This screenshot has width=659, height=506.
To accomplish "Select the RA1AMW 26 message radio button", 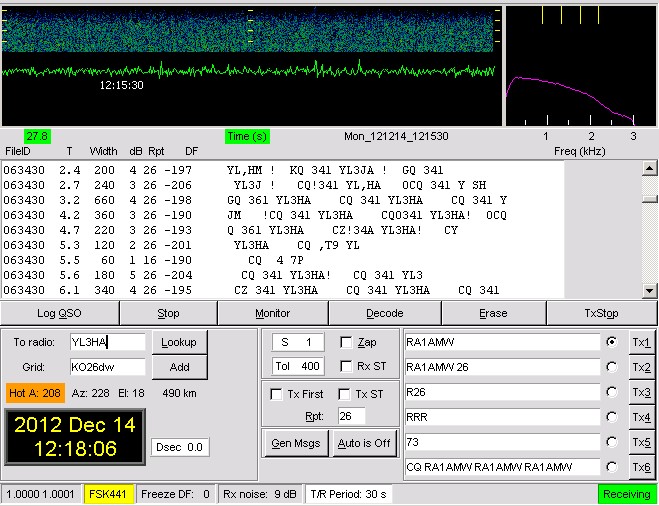I will pyautogui.click(x=612, y=367).
